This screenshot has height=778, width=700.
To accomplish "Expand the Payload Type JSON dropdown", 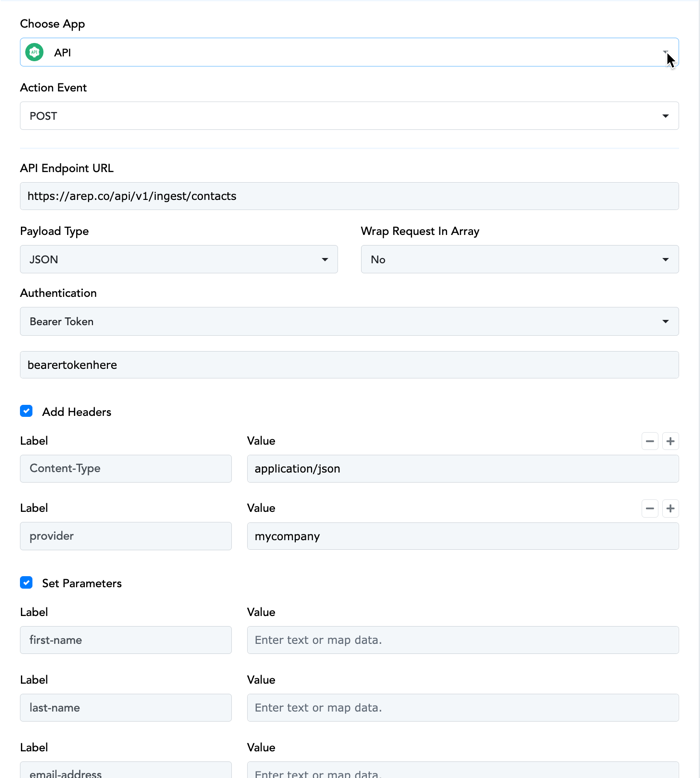I will click(179, 259).
